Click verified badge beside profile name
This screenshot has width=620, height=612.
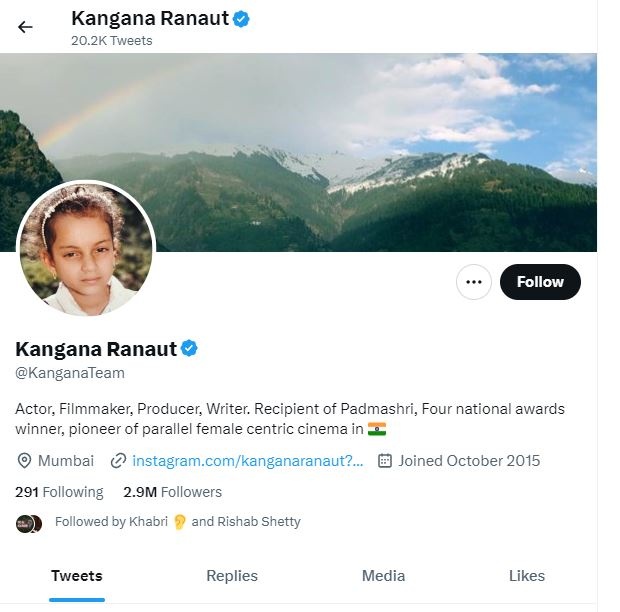pyautogui.click(x=189, y=348)
